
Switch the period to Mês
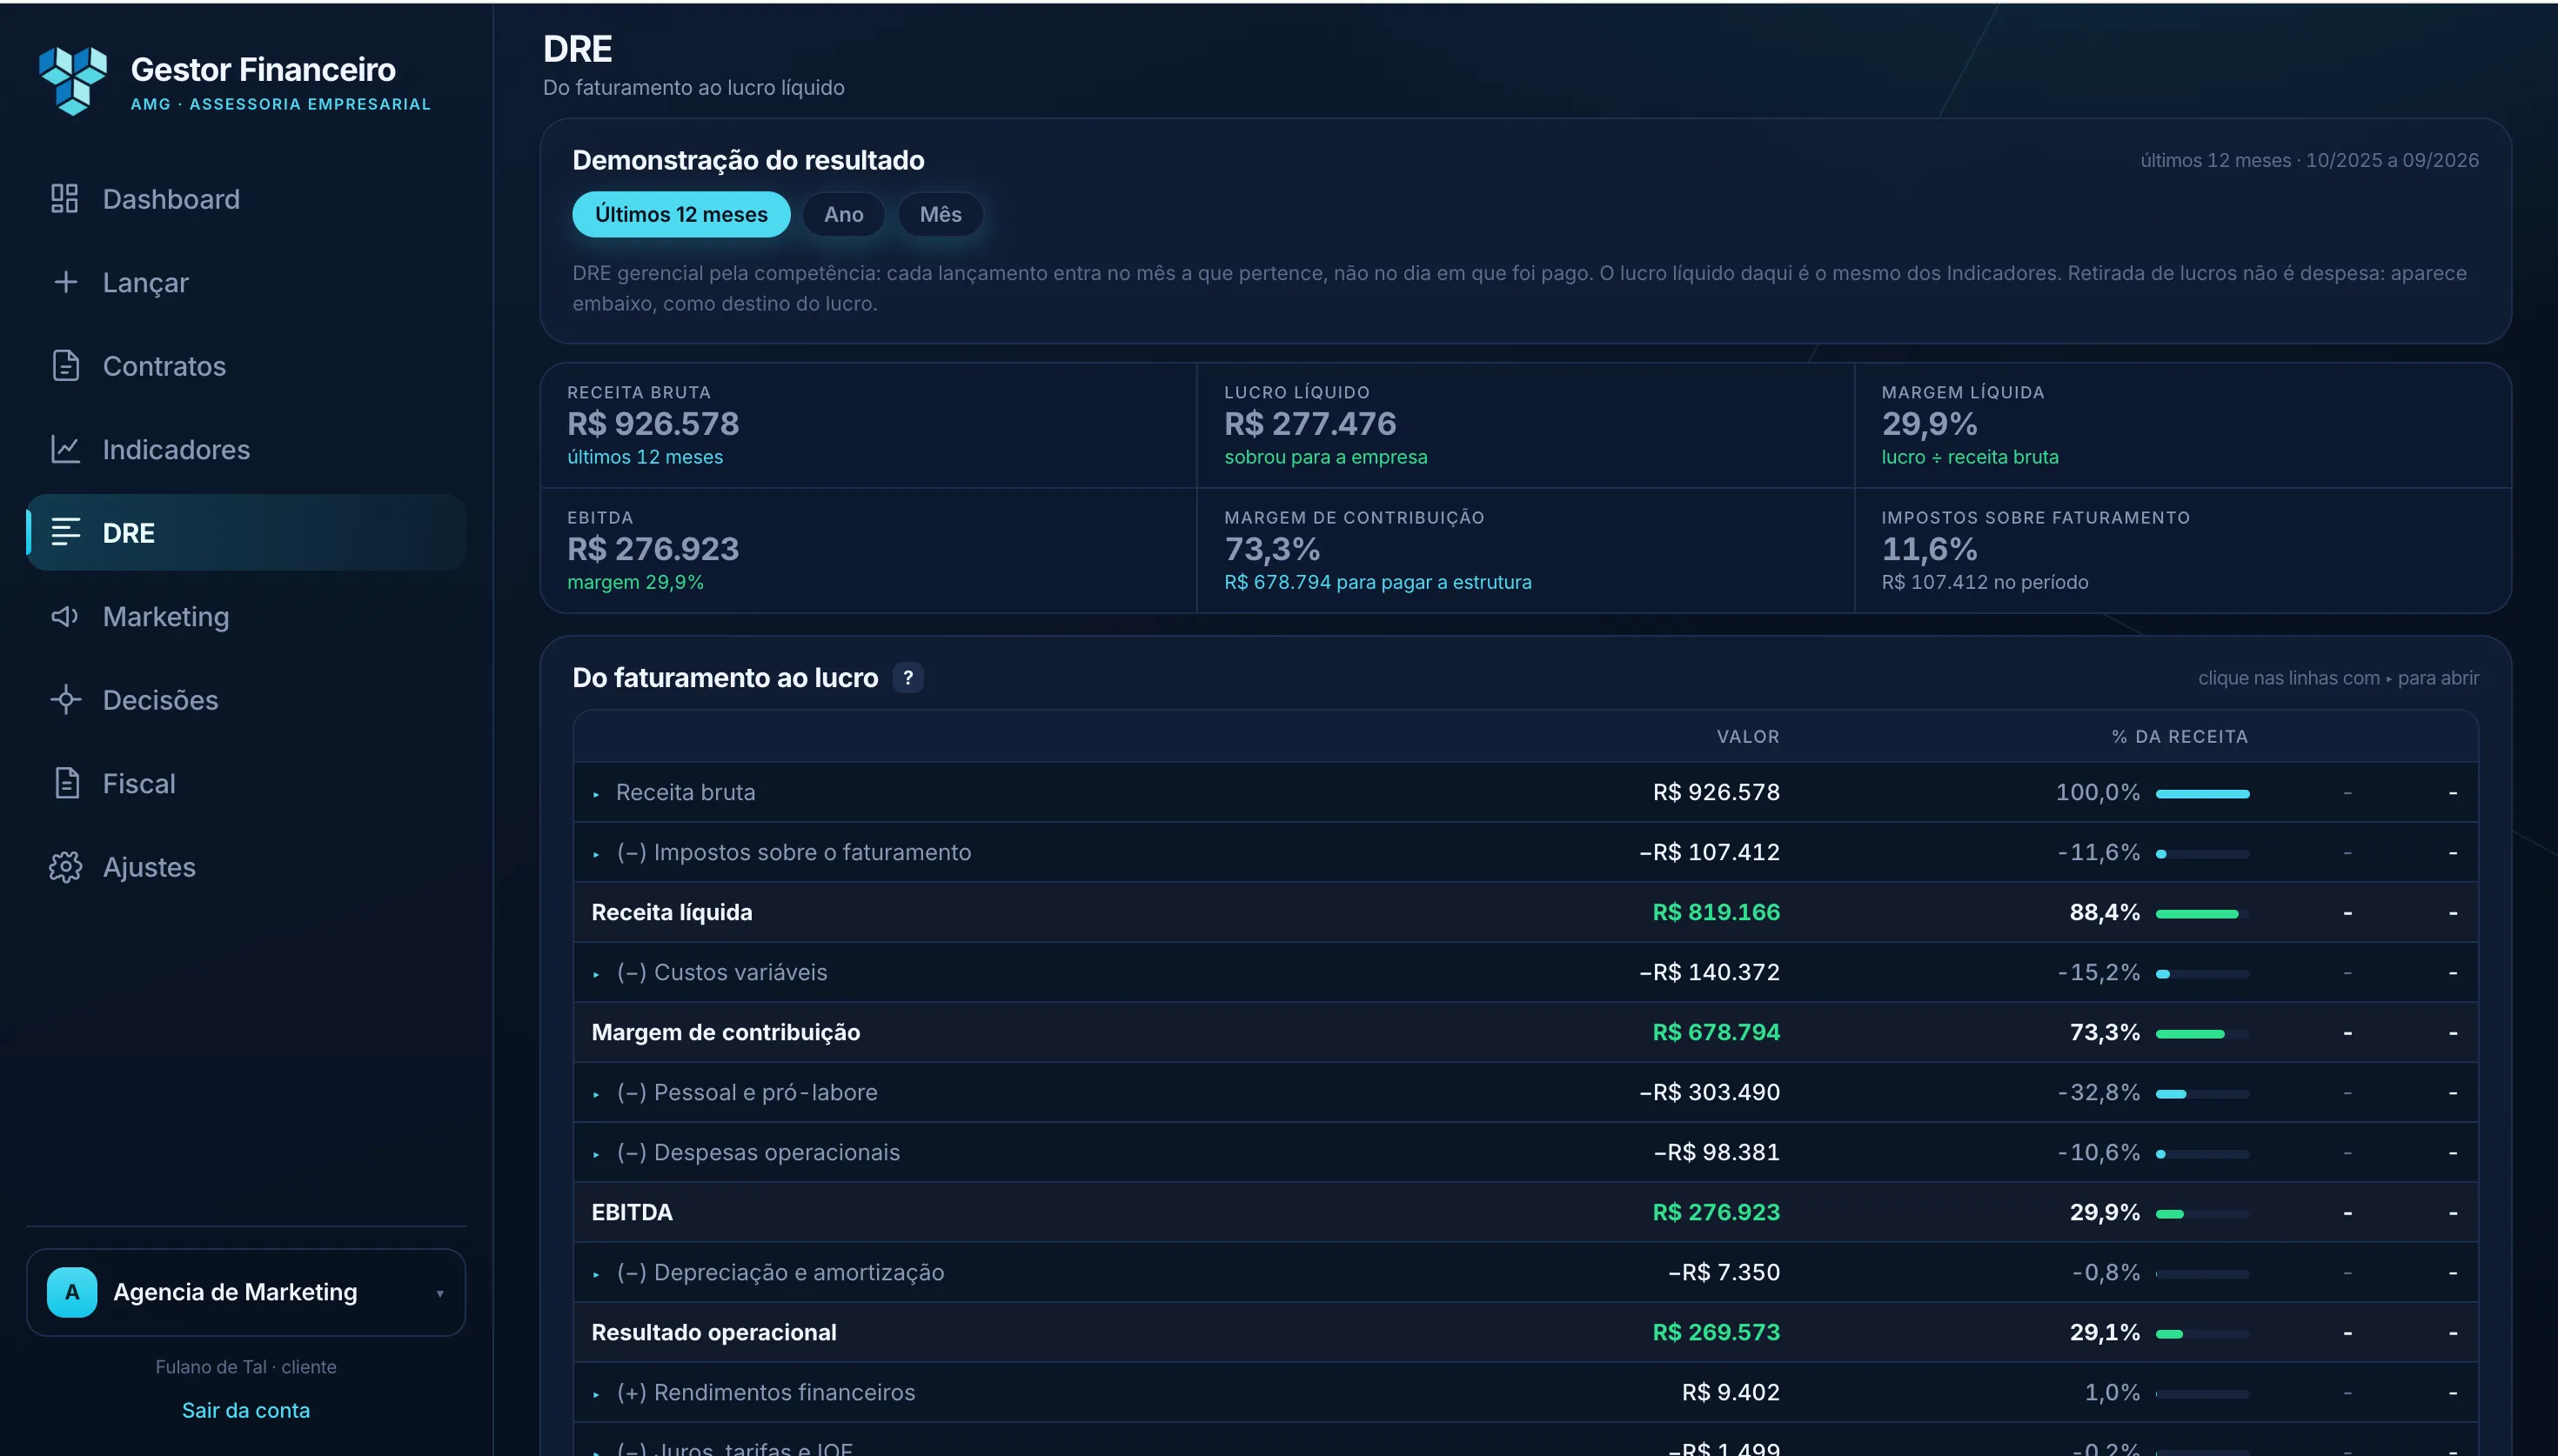tap(940, 214)
